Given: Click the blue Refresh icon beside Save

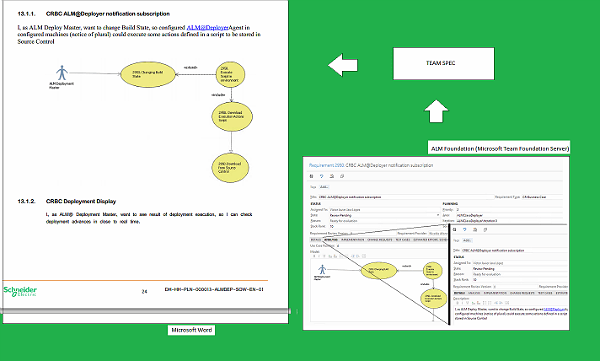Looking at the screenshot, I should coord(321,176).
